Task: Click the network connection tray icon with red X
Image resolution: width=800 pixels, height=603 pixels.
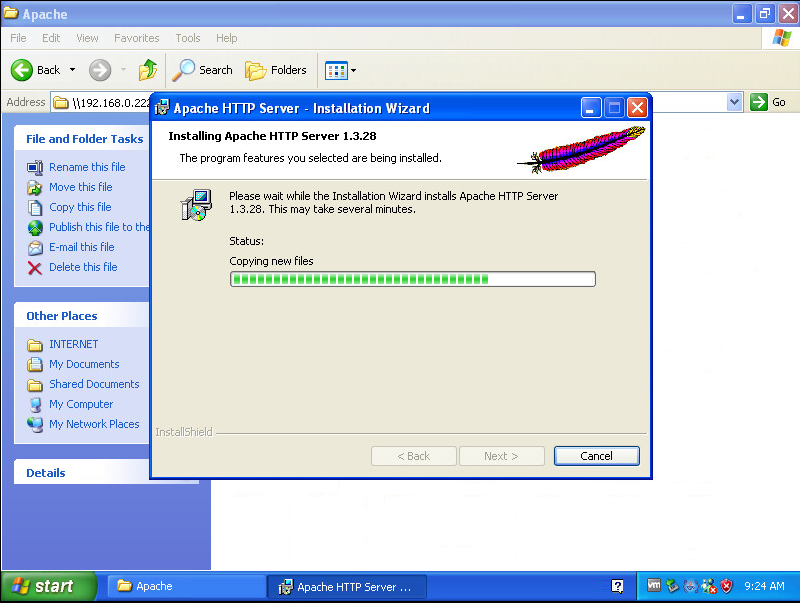Action: pos(709,586)
